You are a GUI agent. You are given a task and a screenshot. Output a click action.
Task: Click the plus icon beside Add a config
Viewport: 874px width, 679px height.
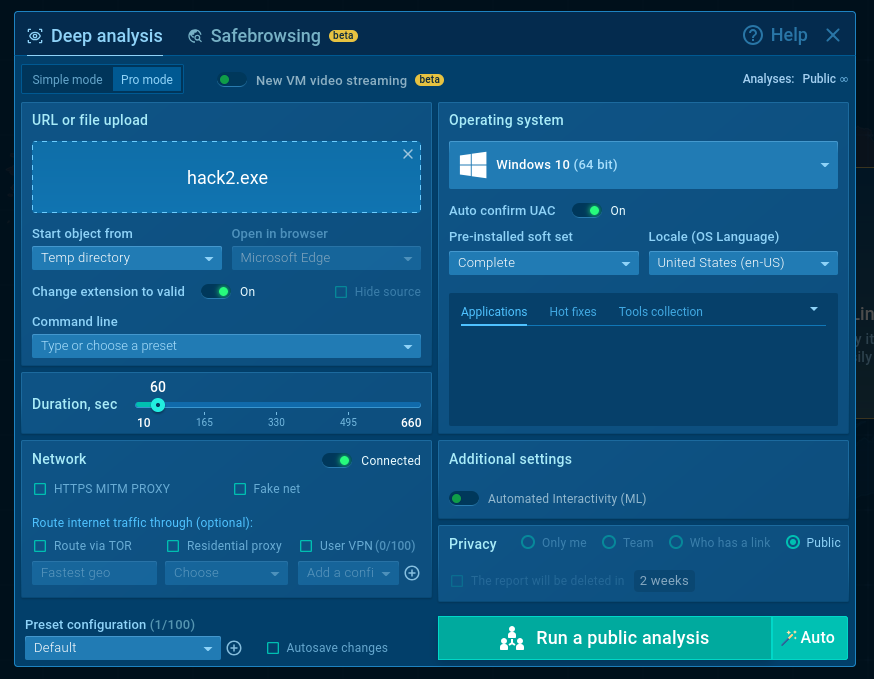pyautogui.click(x=412, y=573)
